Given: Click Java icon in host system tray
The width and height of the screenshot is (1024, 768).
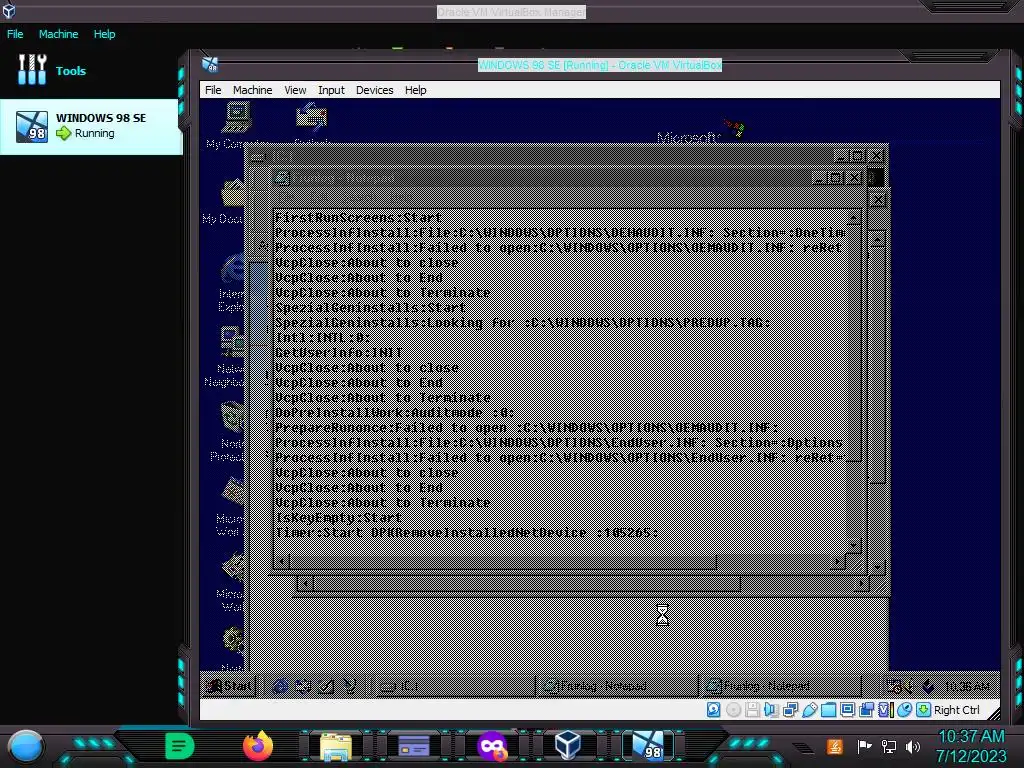Looking at the screenshot, I should 835,746.
